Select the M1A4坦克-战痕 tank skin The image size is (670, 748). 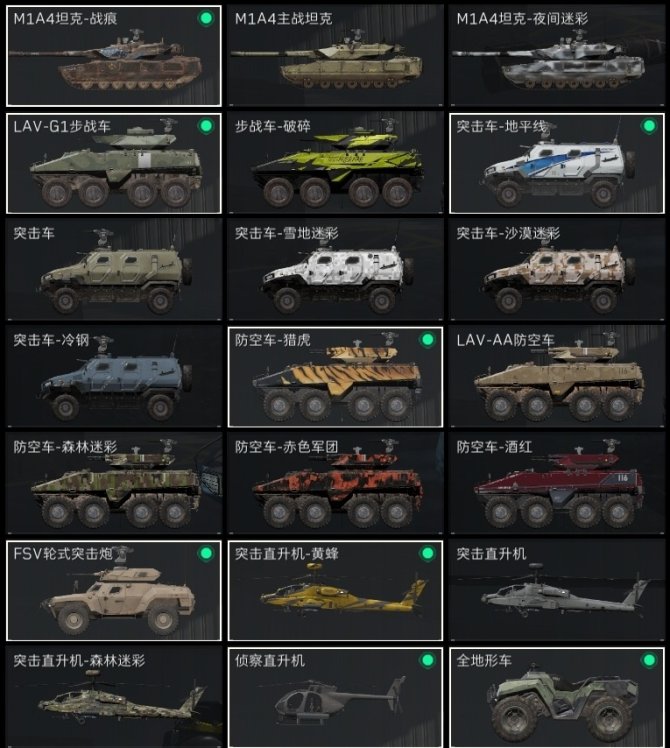click(114, 56)
